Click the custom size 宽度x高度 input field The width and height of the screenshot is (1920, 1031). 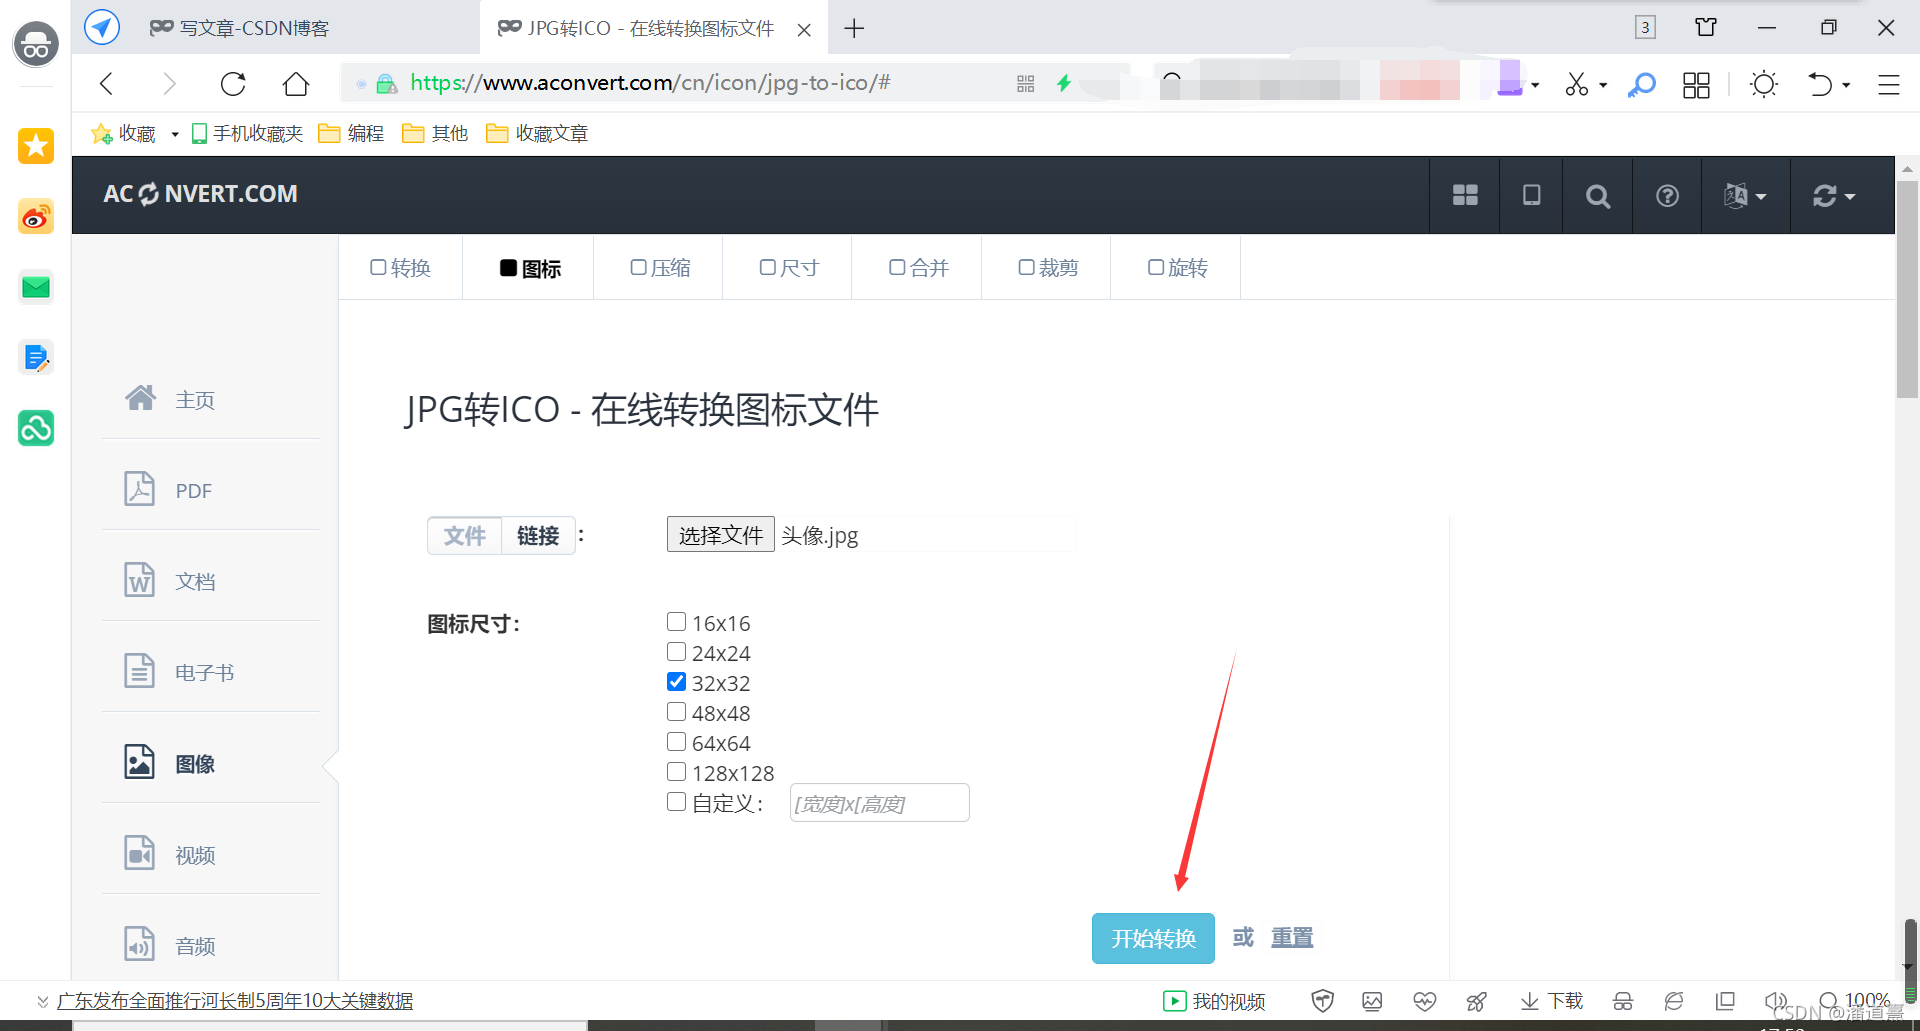[879, 803]
